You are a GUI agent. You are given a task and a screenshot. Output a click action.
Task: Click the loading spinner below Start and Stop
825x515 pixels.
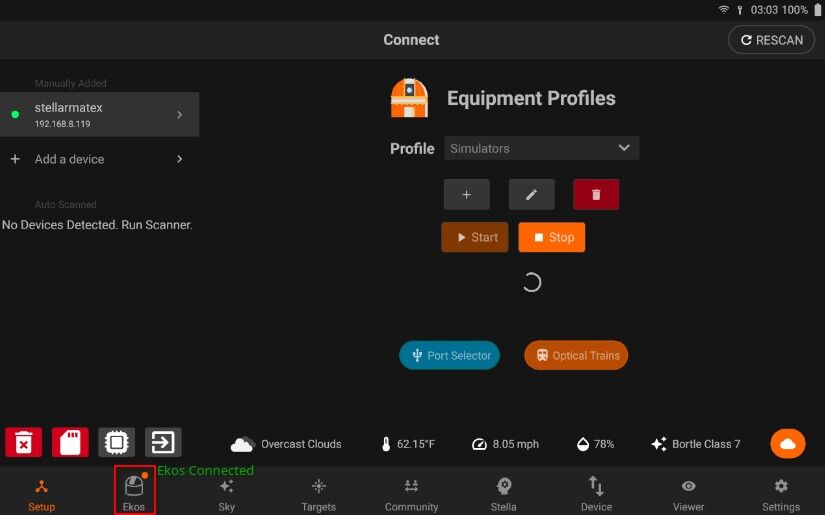pos(531,282)
